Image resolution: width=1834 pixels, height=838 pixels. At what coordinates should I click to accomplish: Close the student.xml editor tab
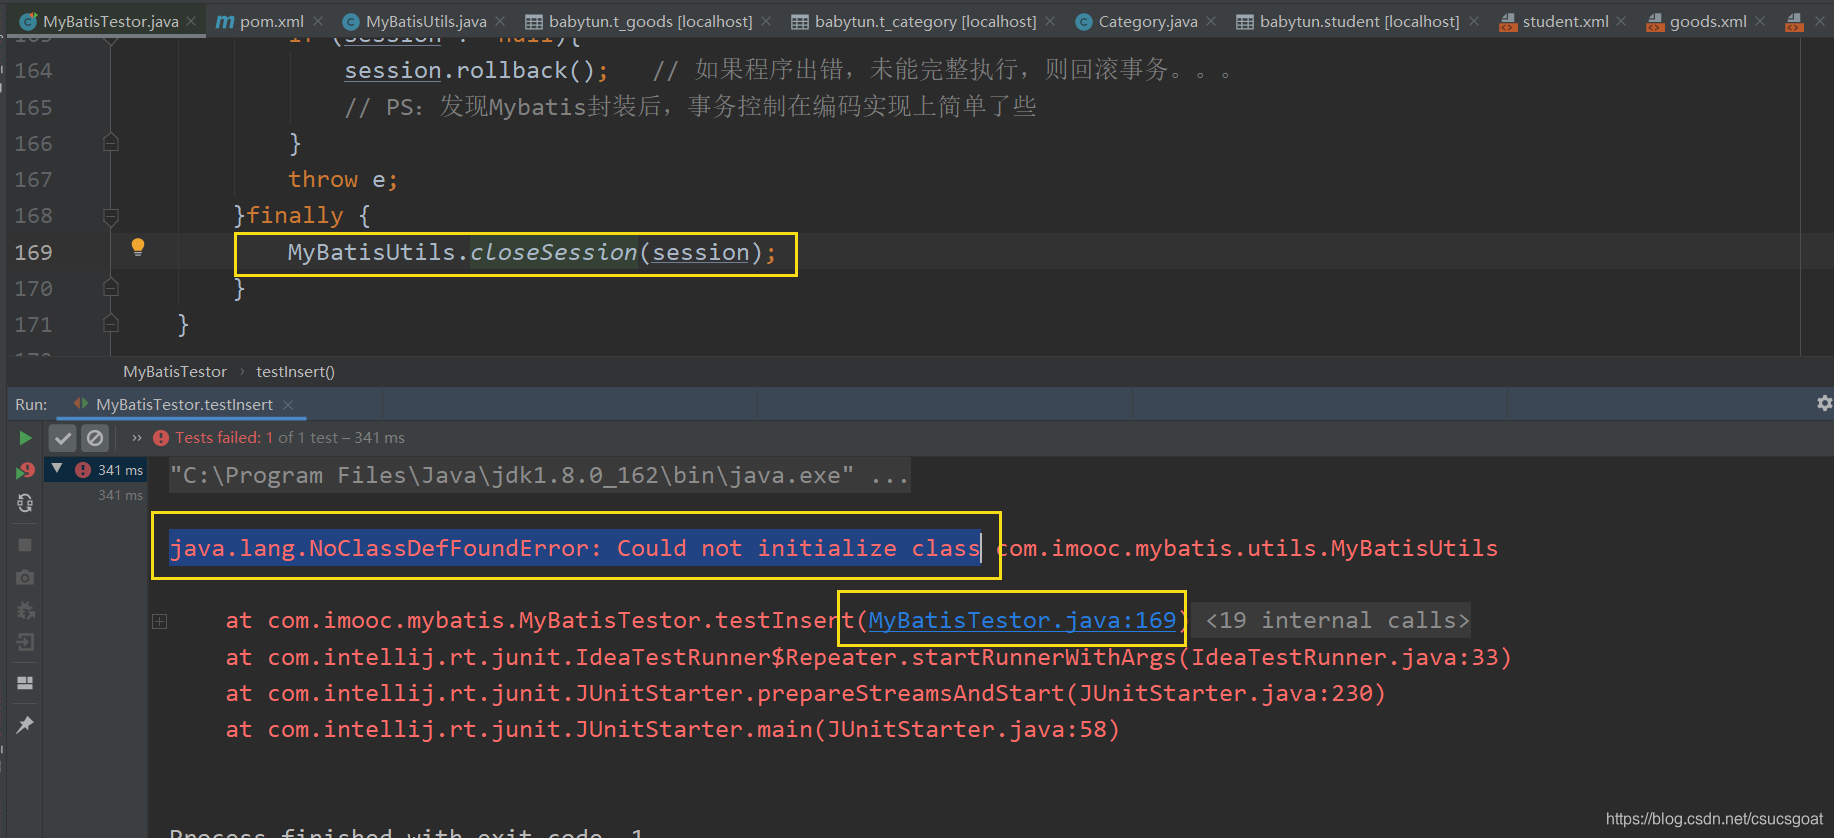point(1621,21)
